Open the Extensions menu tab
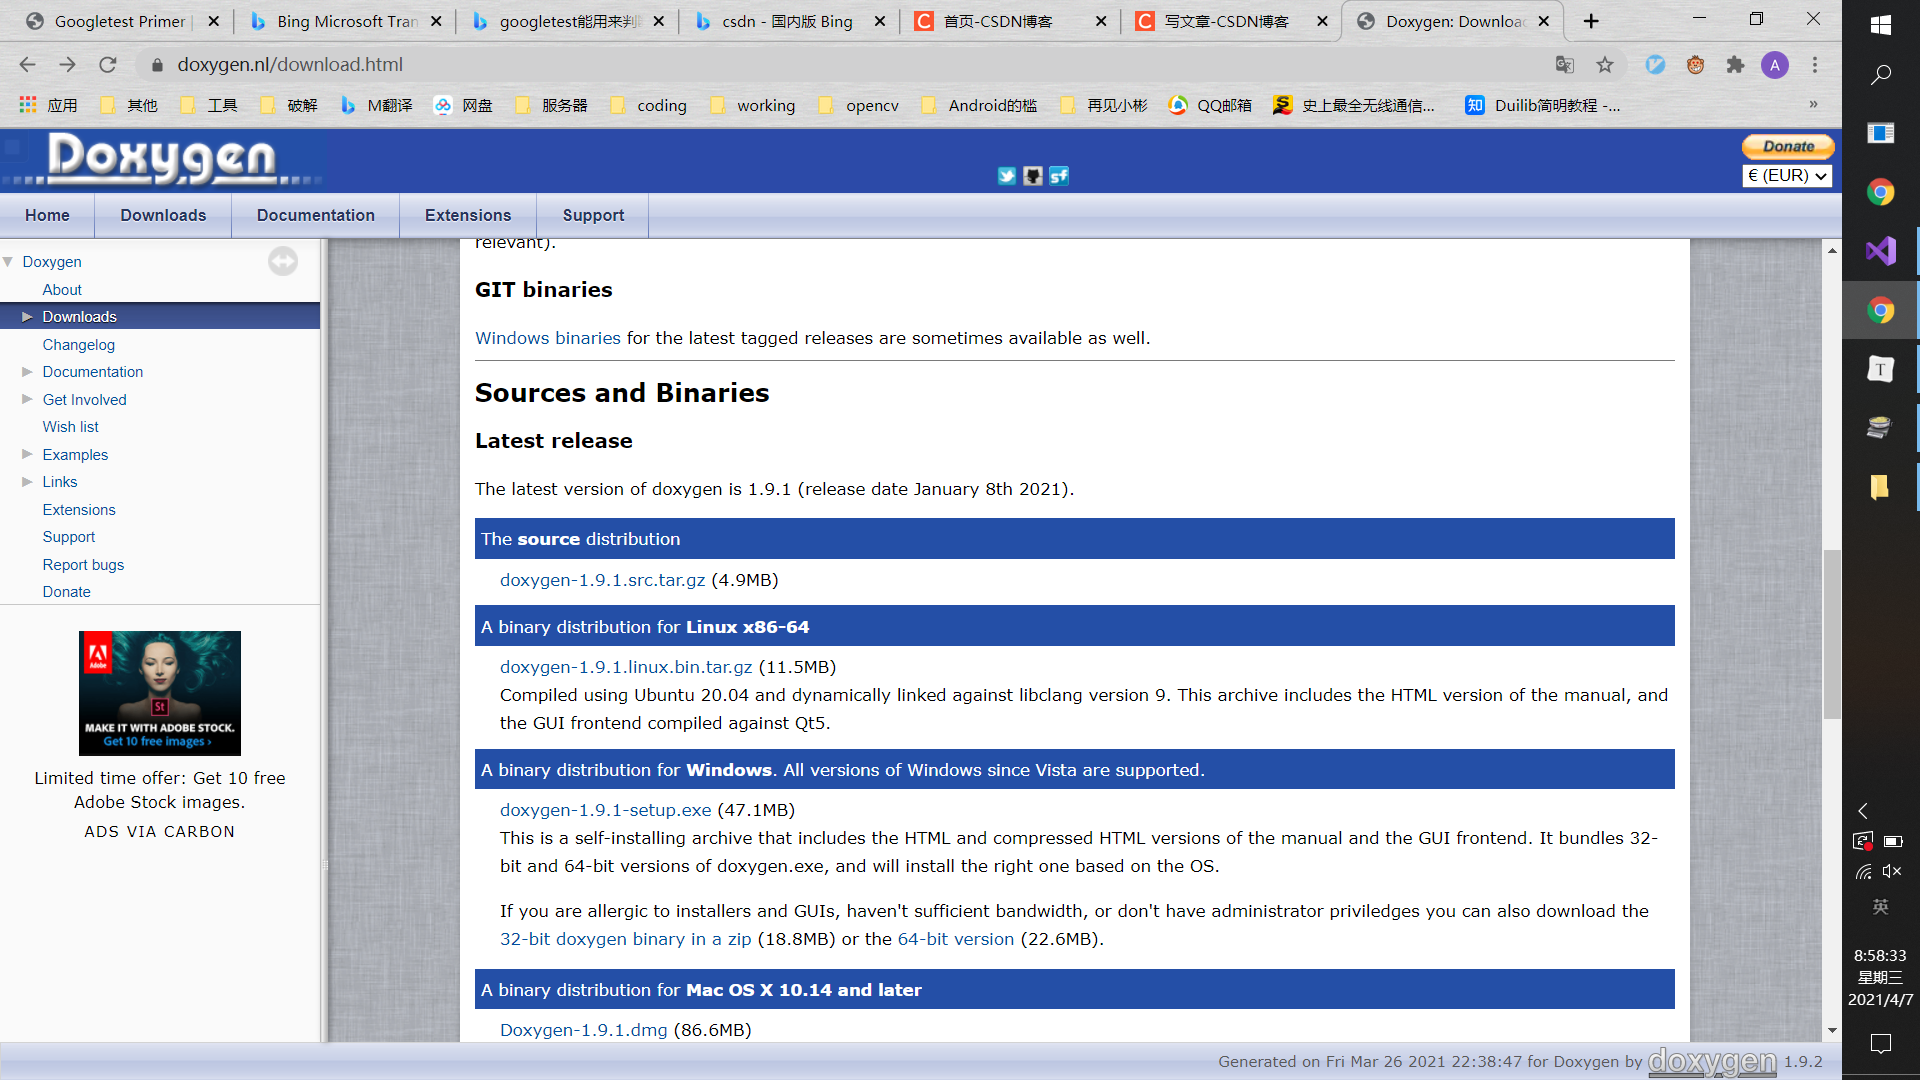1920x1080 pixels. click(x=467, y=215)
